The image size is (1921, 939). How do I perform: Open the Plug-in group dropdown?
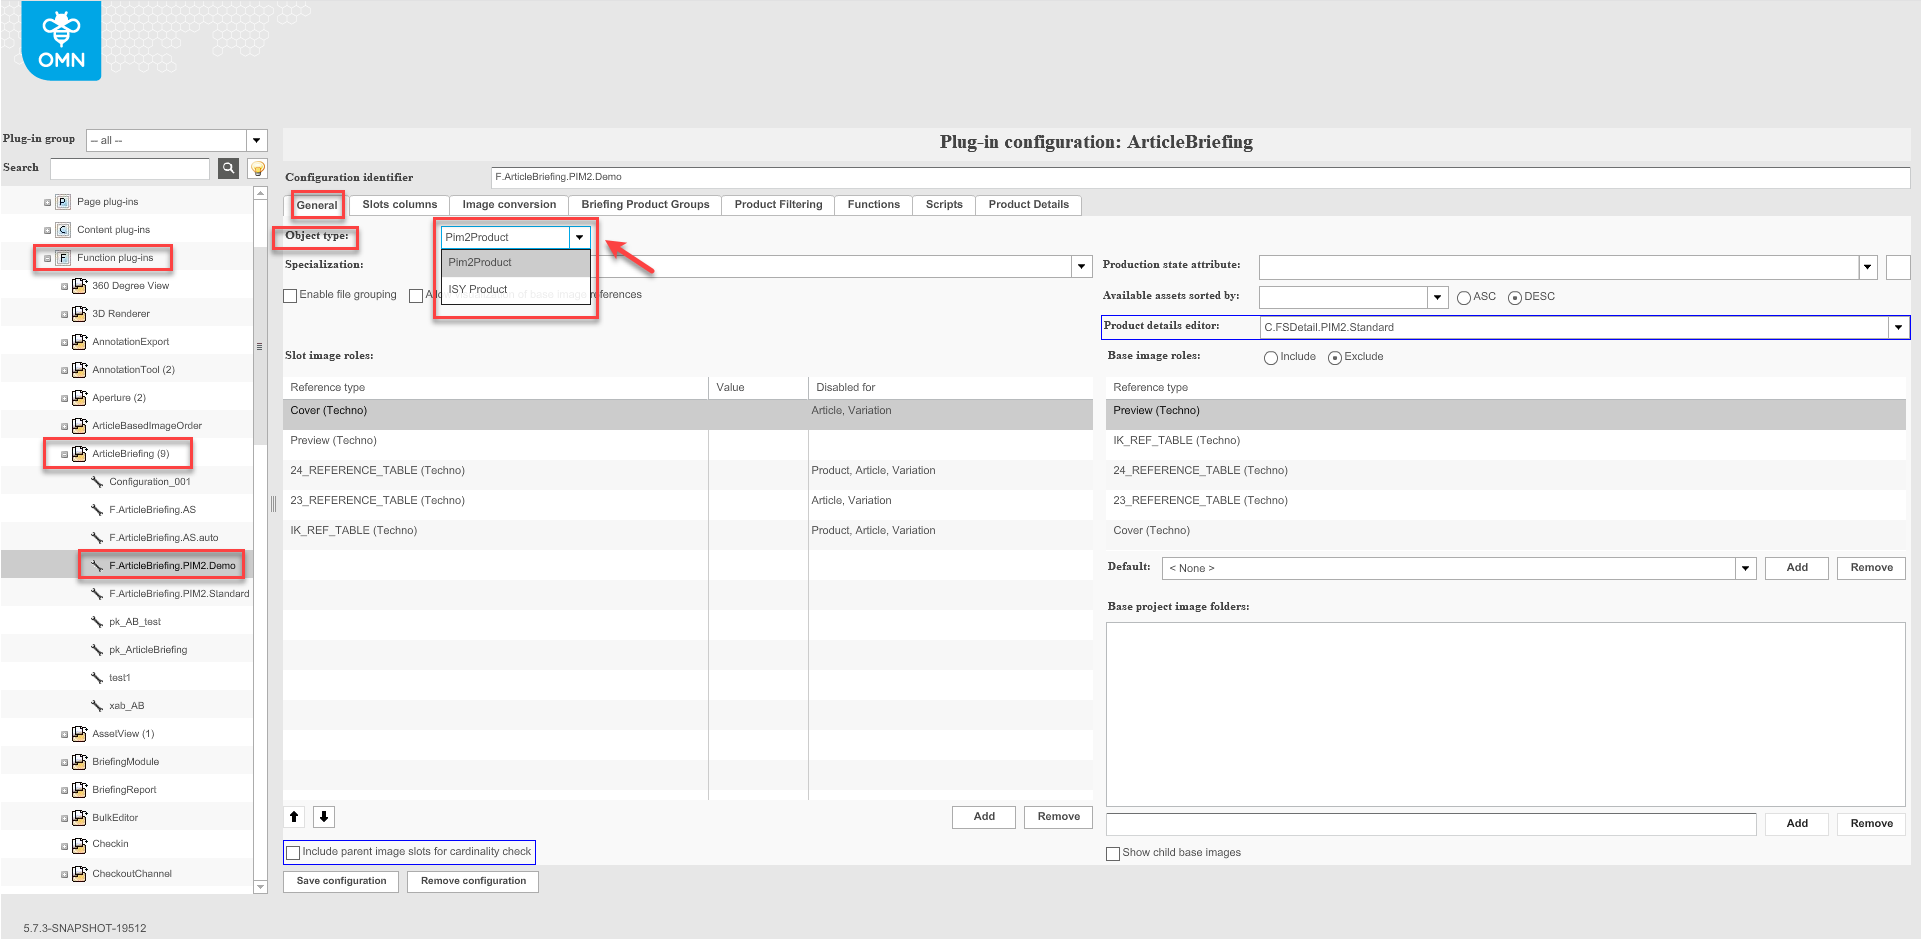click(x=257, y=141)
